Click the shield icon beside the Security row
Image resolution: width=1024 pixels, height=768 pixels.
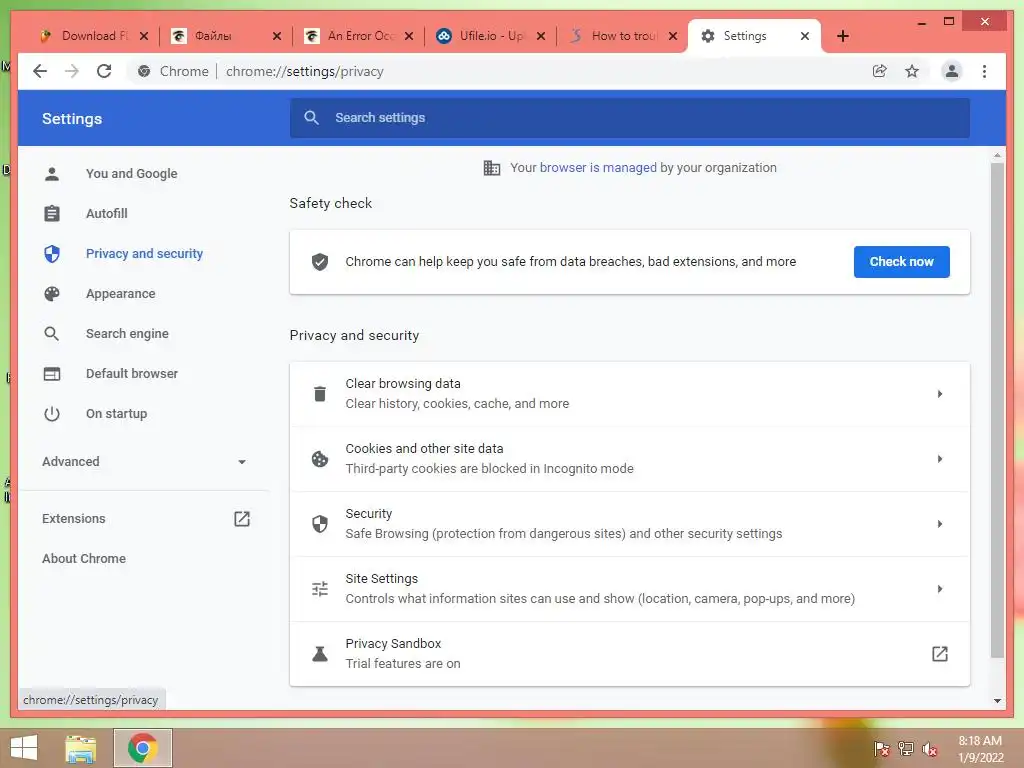[x=320, y=524]
